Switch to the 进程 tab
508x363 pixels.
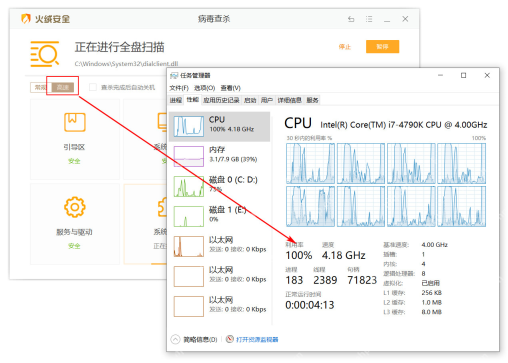176,100
